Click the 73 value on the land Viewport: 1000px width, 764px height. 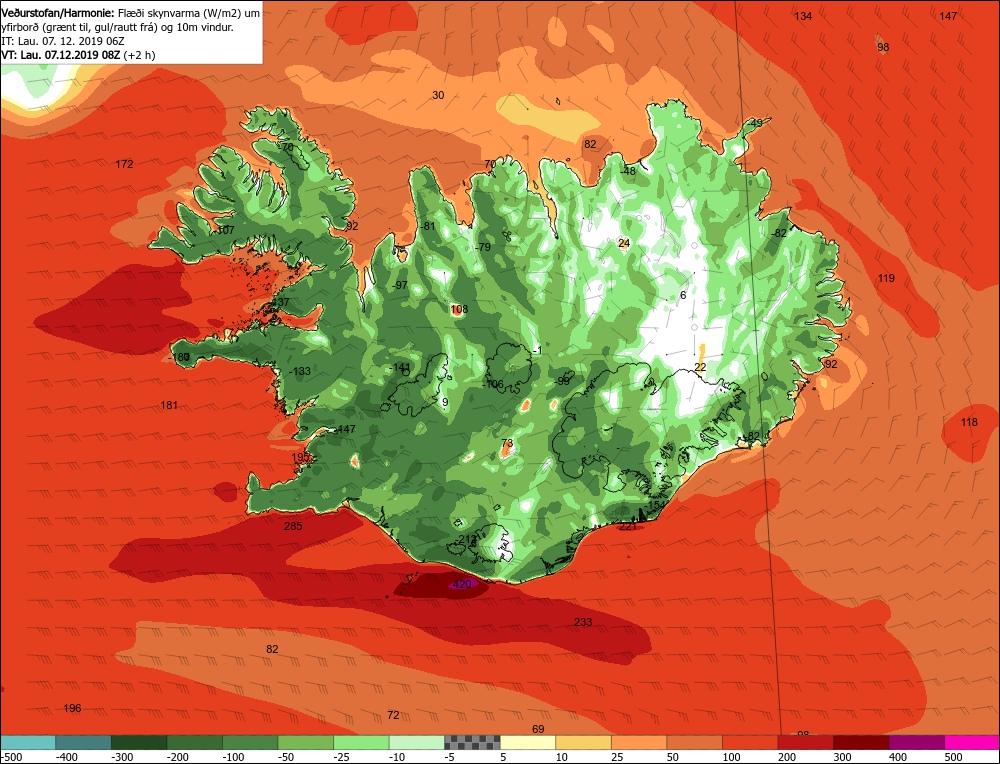(x=507, y=443)
